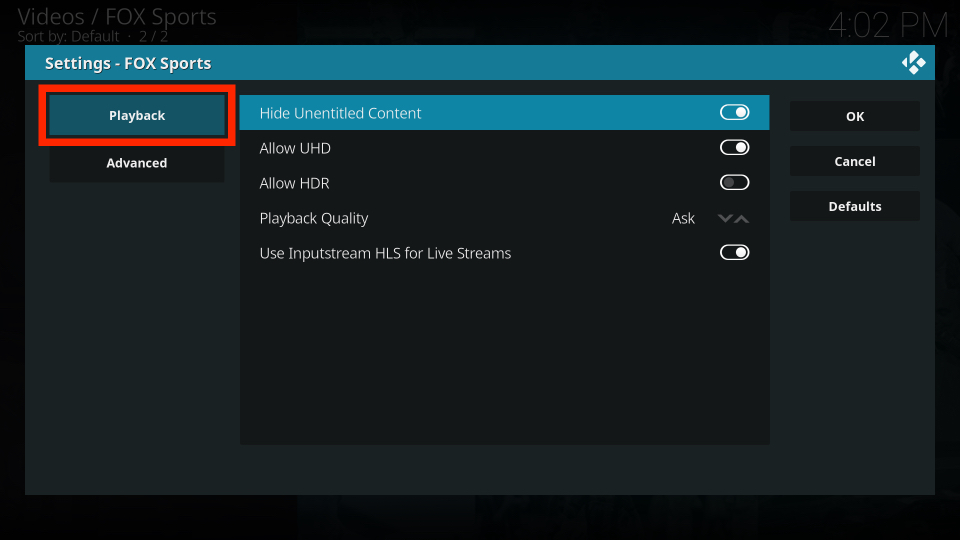Viewport: 960px width, 540px height.
Task: Decrease Playback Quality with down chevron
Action: click(725, 219)
